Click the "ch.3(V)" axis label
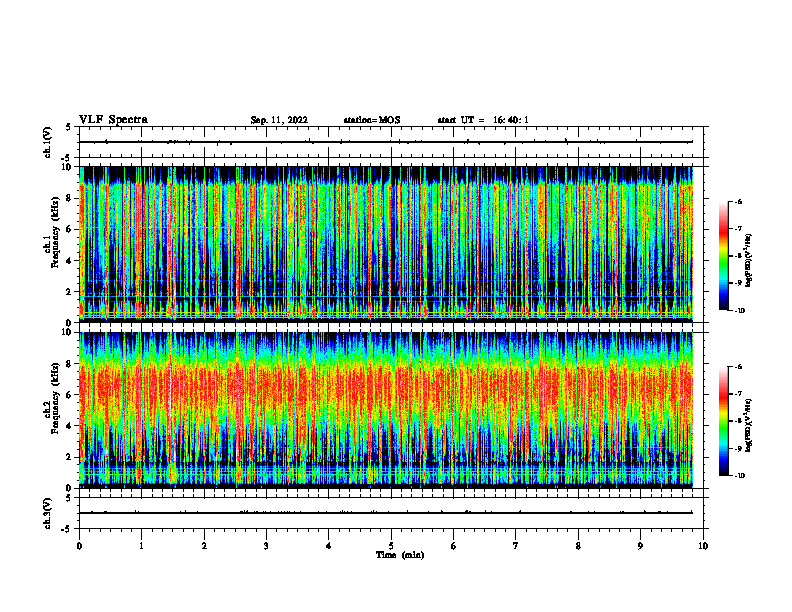Image resolution: width=792 pixels, height=612 pixels. tap(47, 513)
